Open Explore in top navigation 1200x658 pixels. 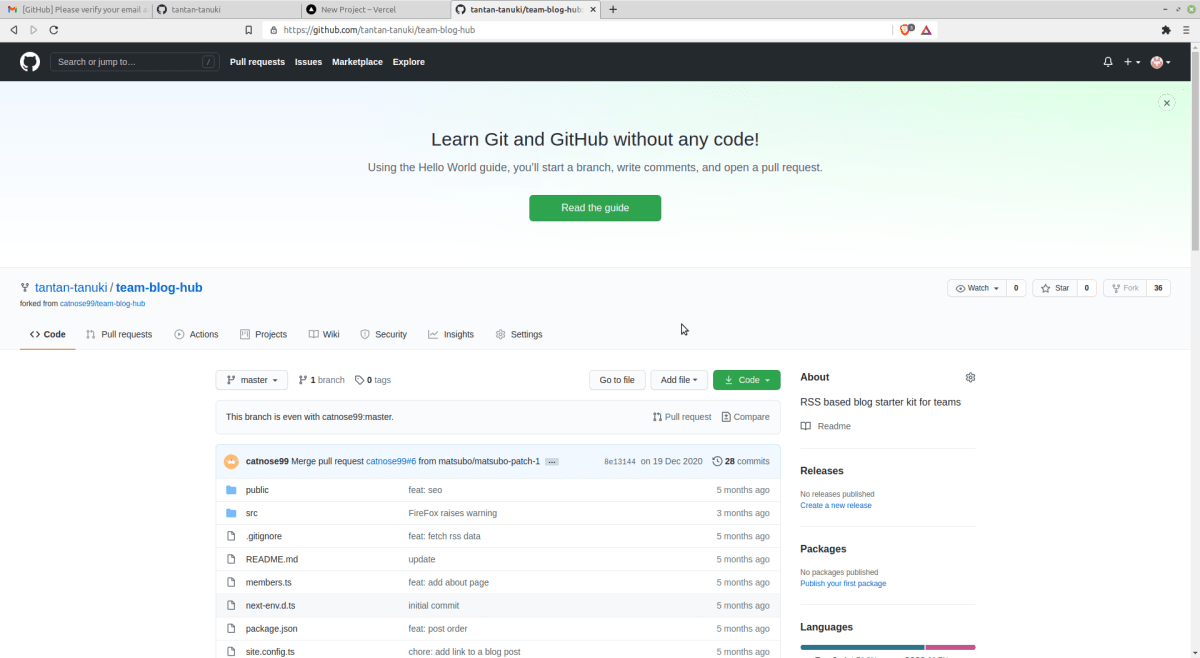409,62
